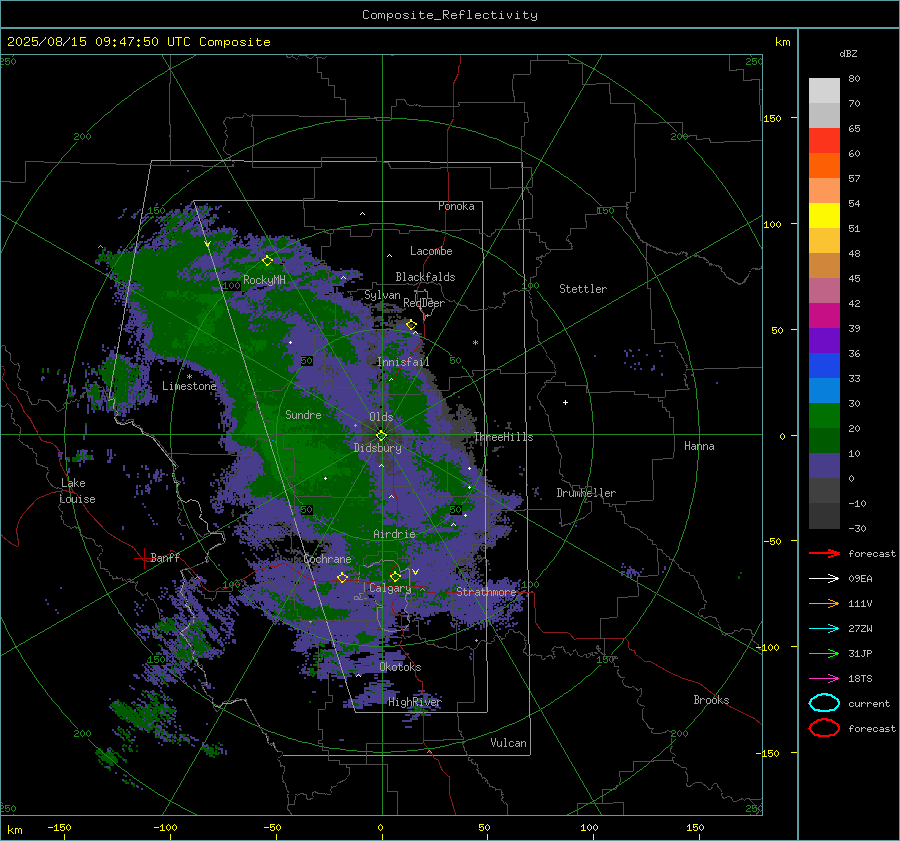Click the green 31JP arrow symbol
Screen dimensions: 900x841
tap(824, 653)
